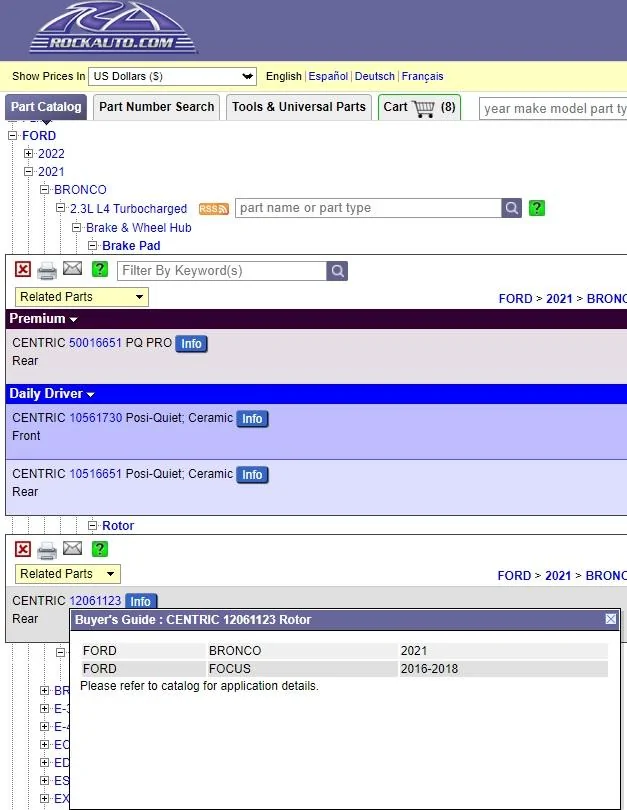This screenshot has width=627, height=810.
Task: Open the Cart tab with 8 items
Action: (x=419, y=107)
